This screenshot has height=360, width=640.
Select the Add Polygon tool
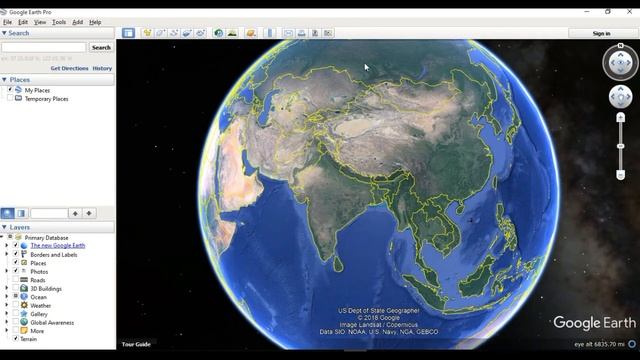[x=160, y=33]
